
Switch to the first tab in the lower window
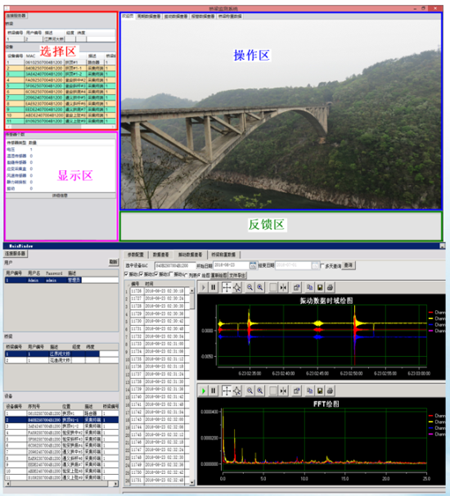click(136, 255)
